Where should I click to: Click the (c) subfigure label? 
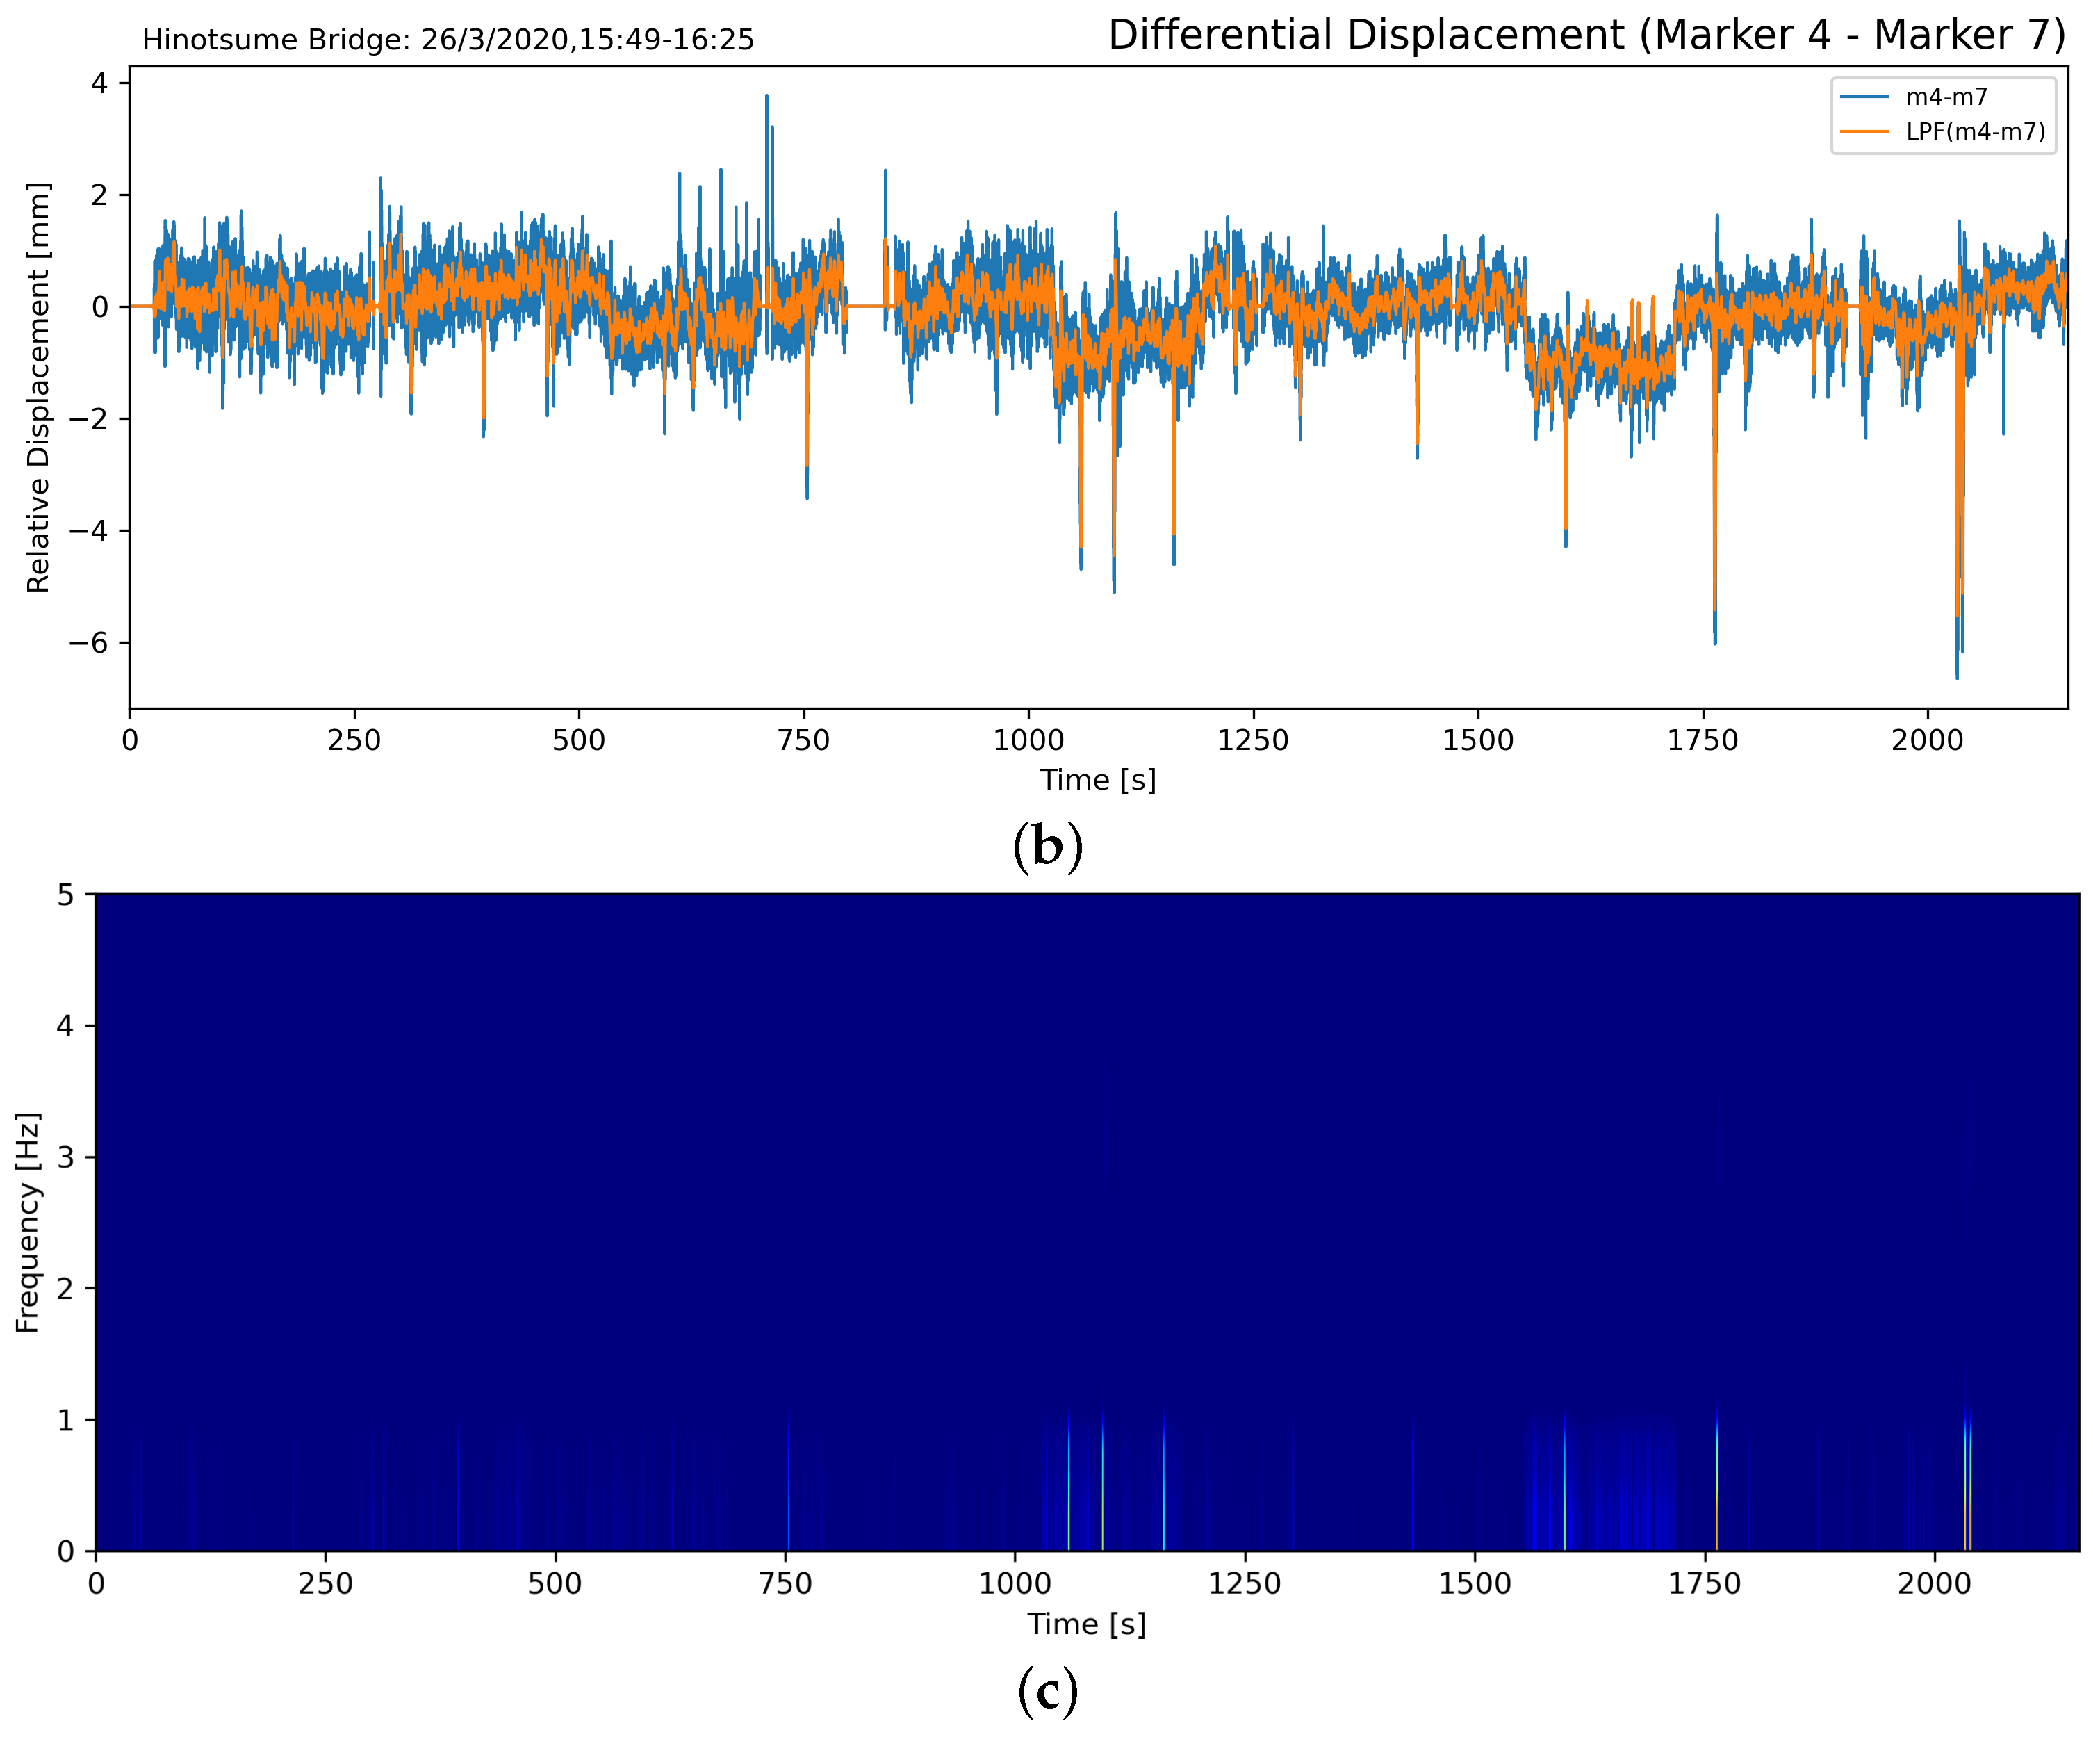(x=1048, y=1692)
